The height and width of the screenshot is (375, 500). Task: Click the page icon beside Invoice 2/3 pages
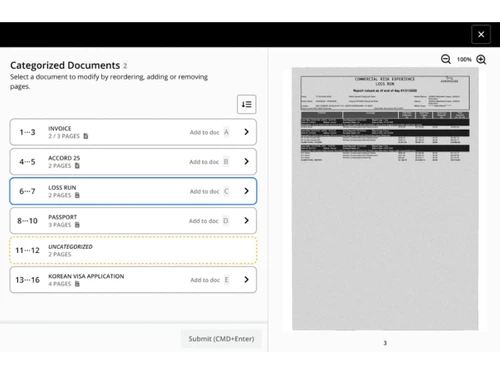click(86, 136)
